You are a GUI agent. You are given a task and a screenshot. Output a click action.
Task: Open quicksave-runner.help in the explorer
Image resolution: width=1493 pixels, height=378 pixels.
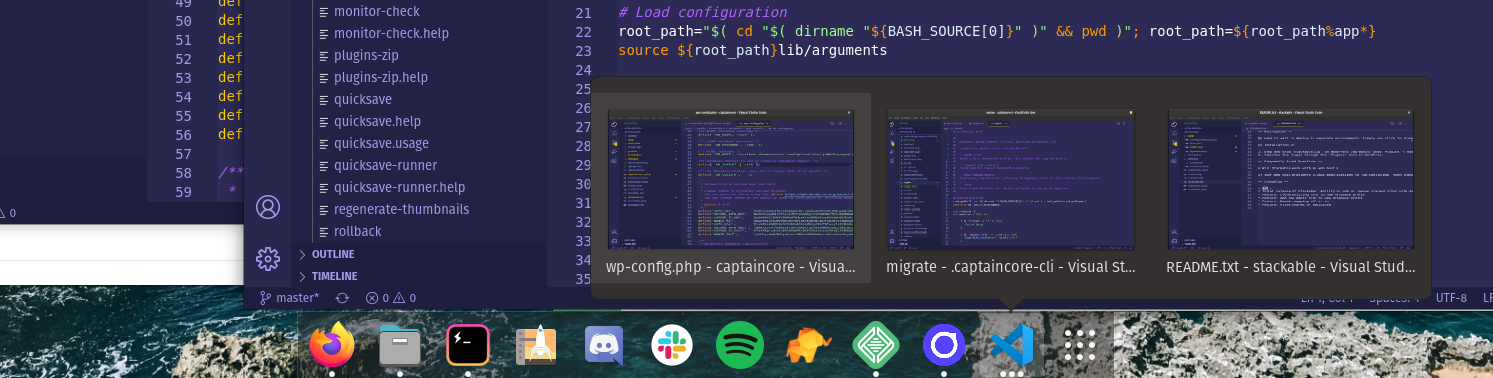tap(400, 187)
